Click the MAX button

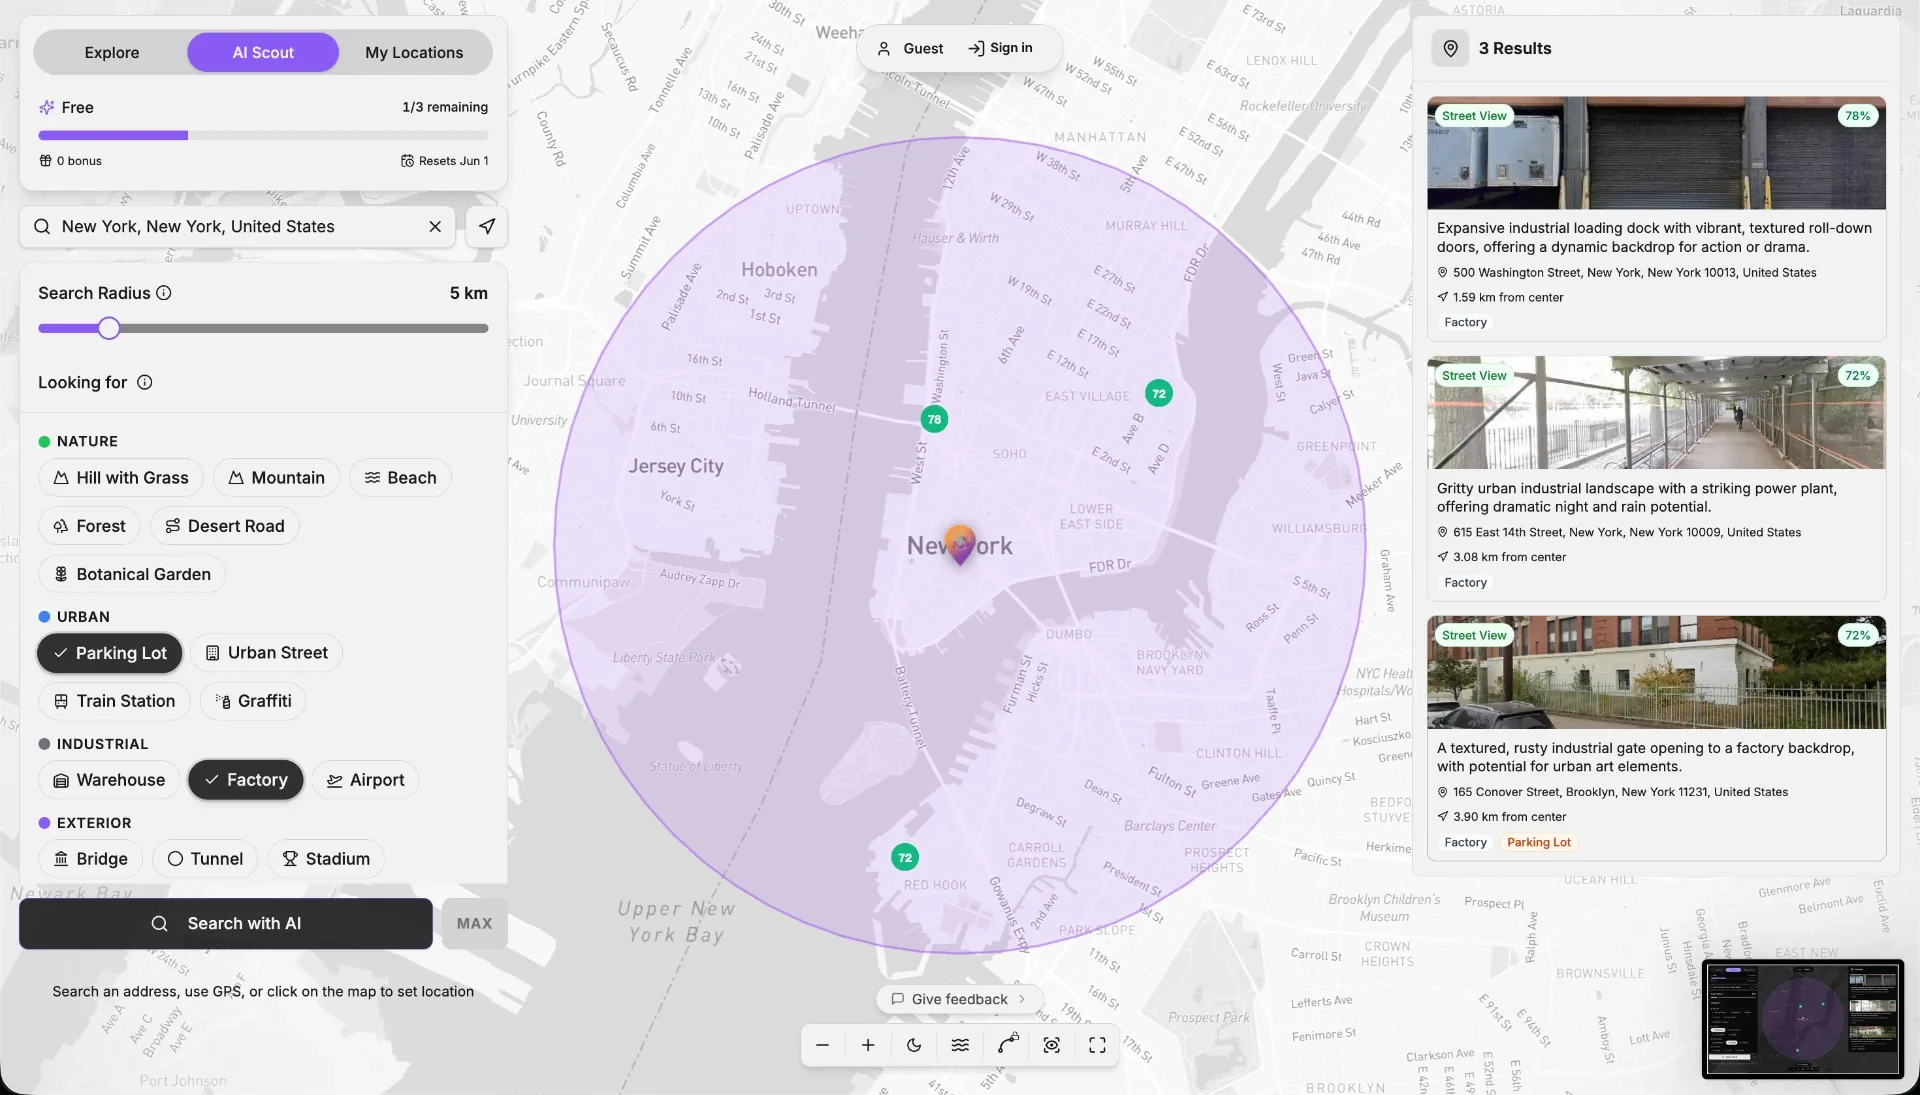tap(474, 924)
